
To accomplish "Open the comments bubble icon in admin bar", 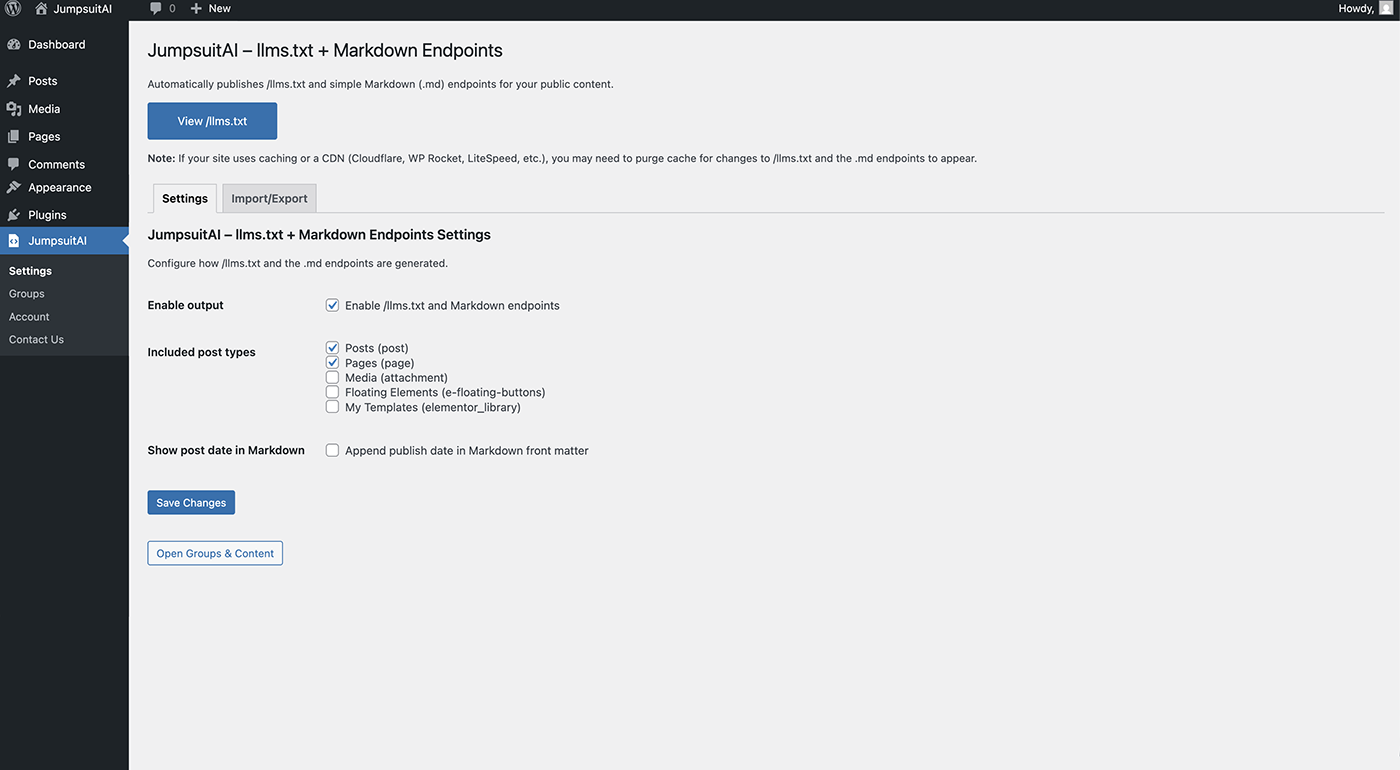I will point(156,8).
